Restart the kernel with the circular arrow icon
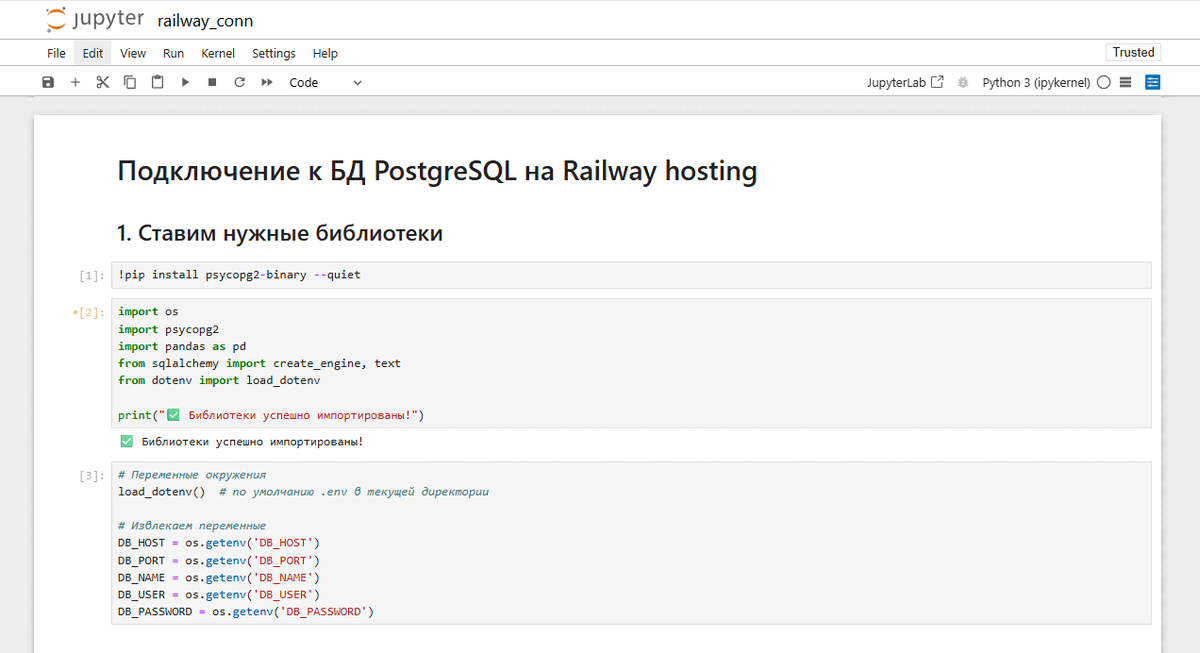 (x=239, y=83)
